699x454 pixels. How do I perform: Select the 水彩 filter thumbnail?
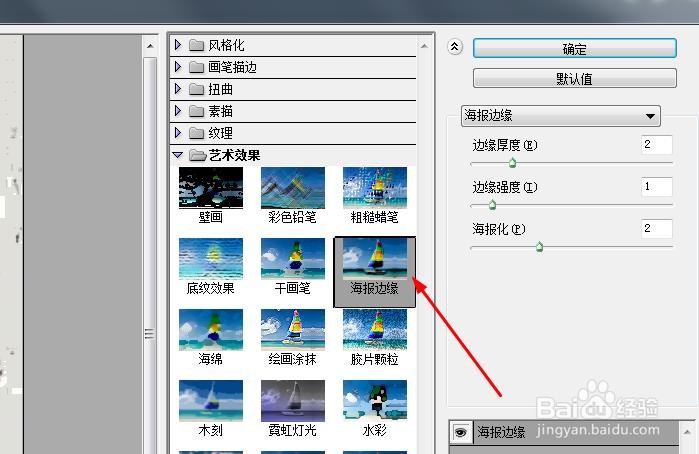click(x=375, y=400)
